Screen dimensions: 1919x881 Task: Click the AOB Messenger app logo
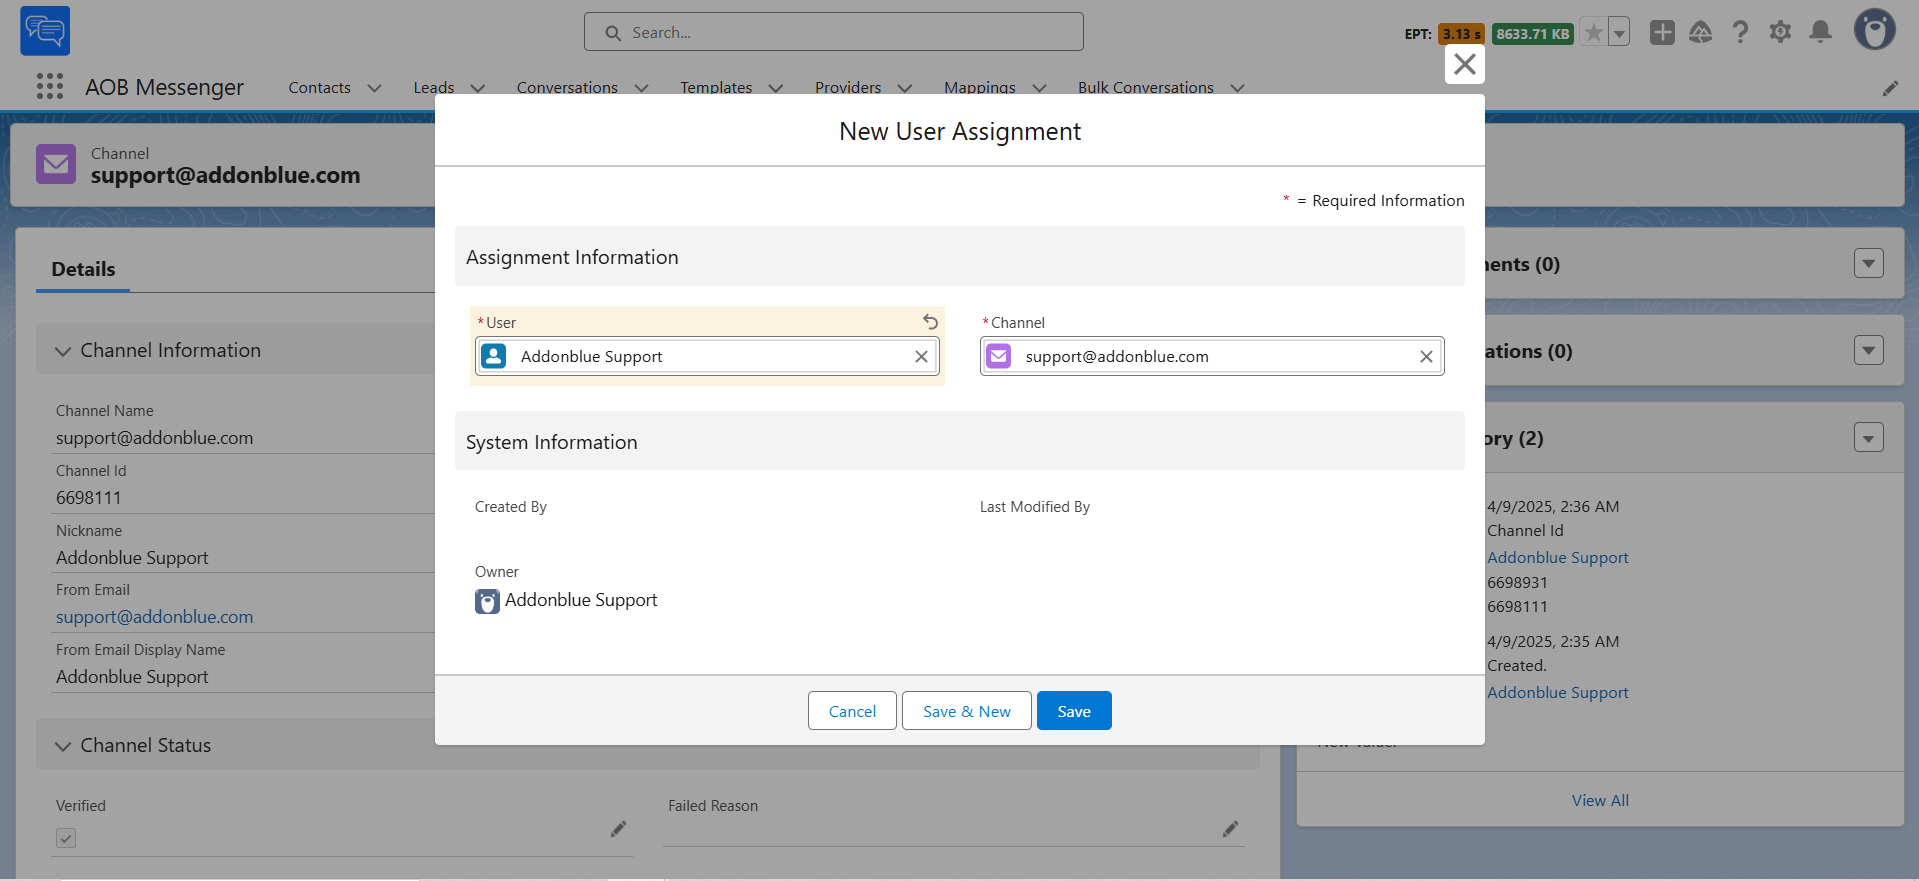[45, 31]
